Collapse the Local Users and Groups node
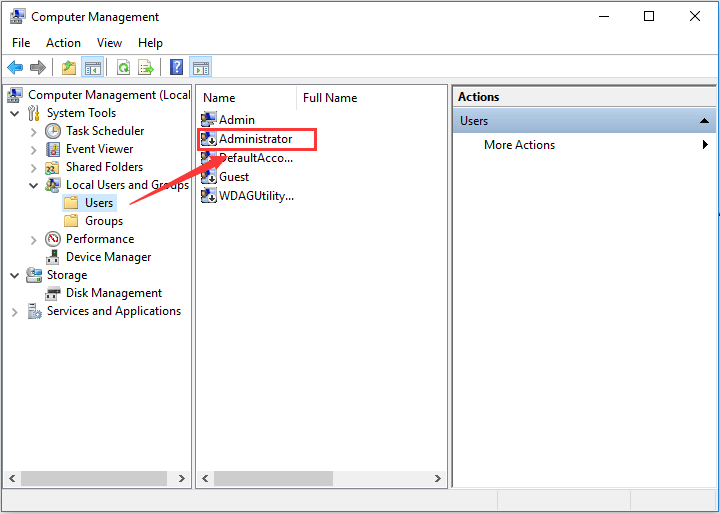Screen dimensions: 720x514 [x=34, y=185]
